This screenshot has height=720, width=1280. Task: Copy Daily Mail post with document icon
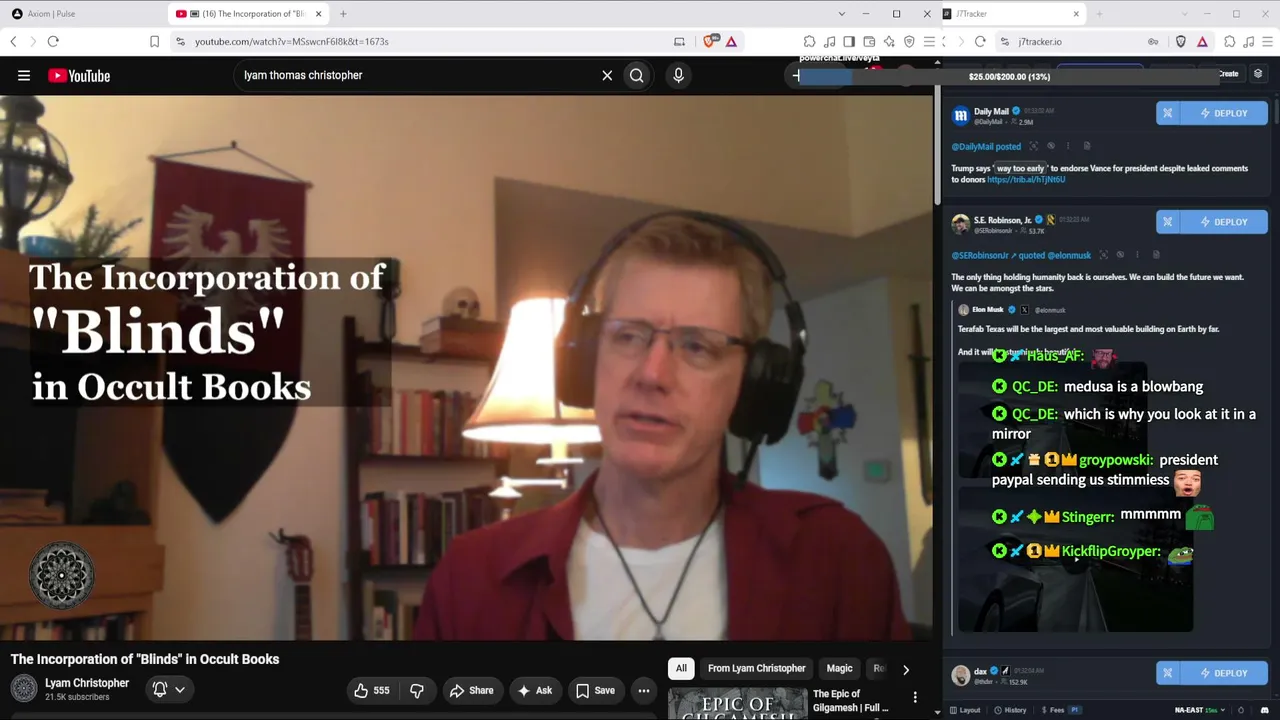coord(1087,146)
